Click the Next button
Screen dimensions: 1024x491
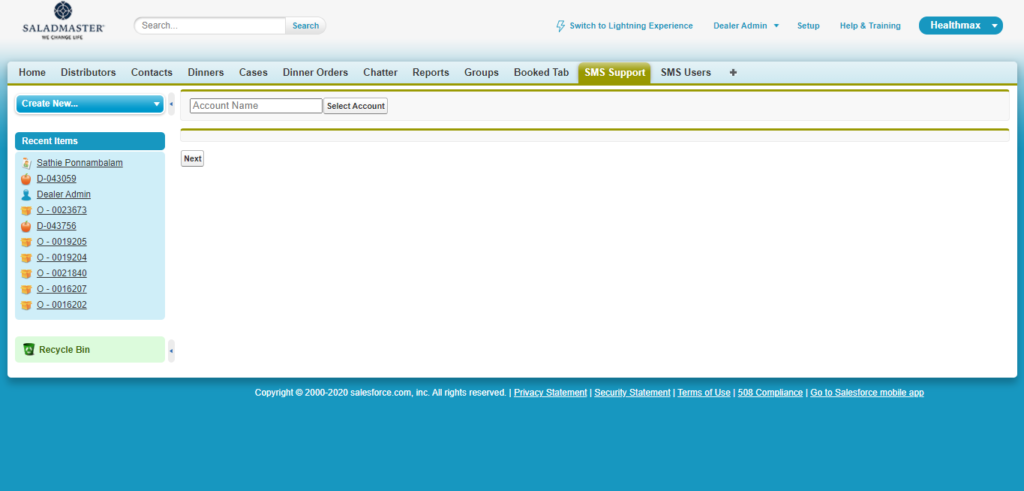[193, 159]
